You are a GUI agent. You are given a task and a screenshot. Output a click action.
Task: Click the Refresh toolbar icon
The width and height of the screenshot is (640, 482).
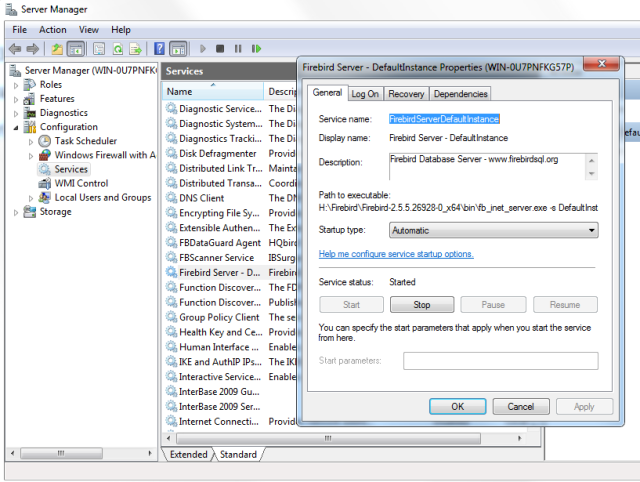(x=118, y=49)
